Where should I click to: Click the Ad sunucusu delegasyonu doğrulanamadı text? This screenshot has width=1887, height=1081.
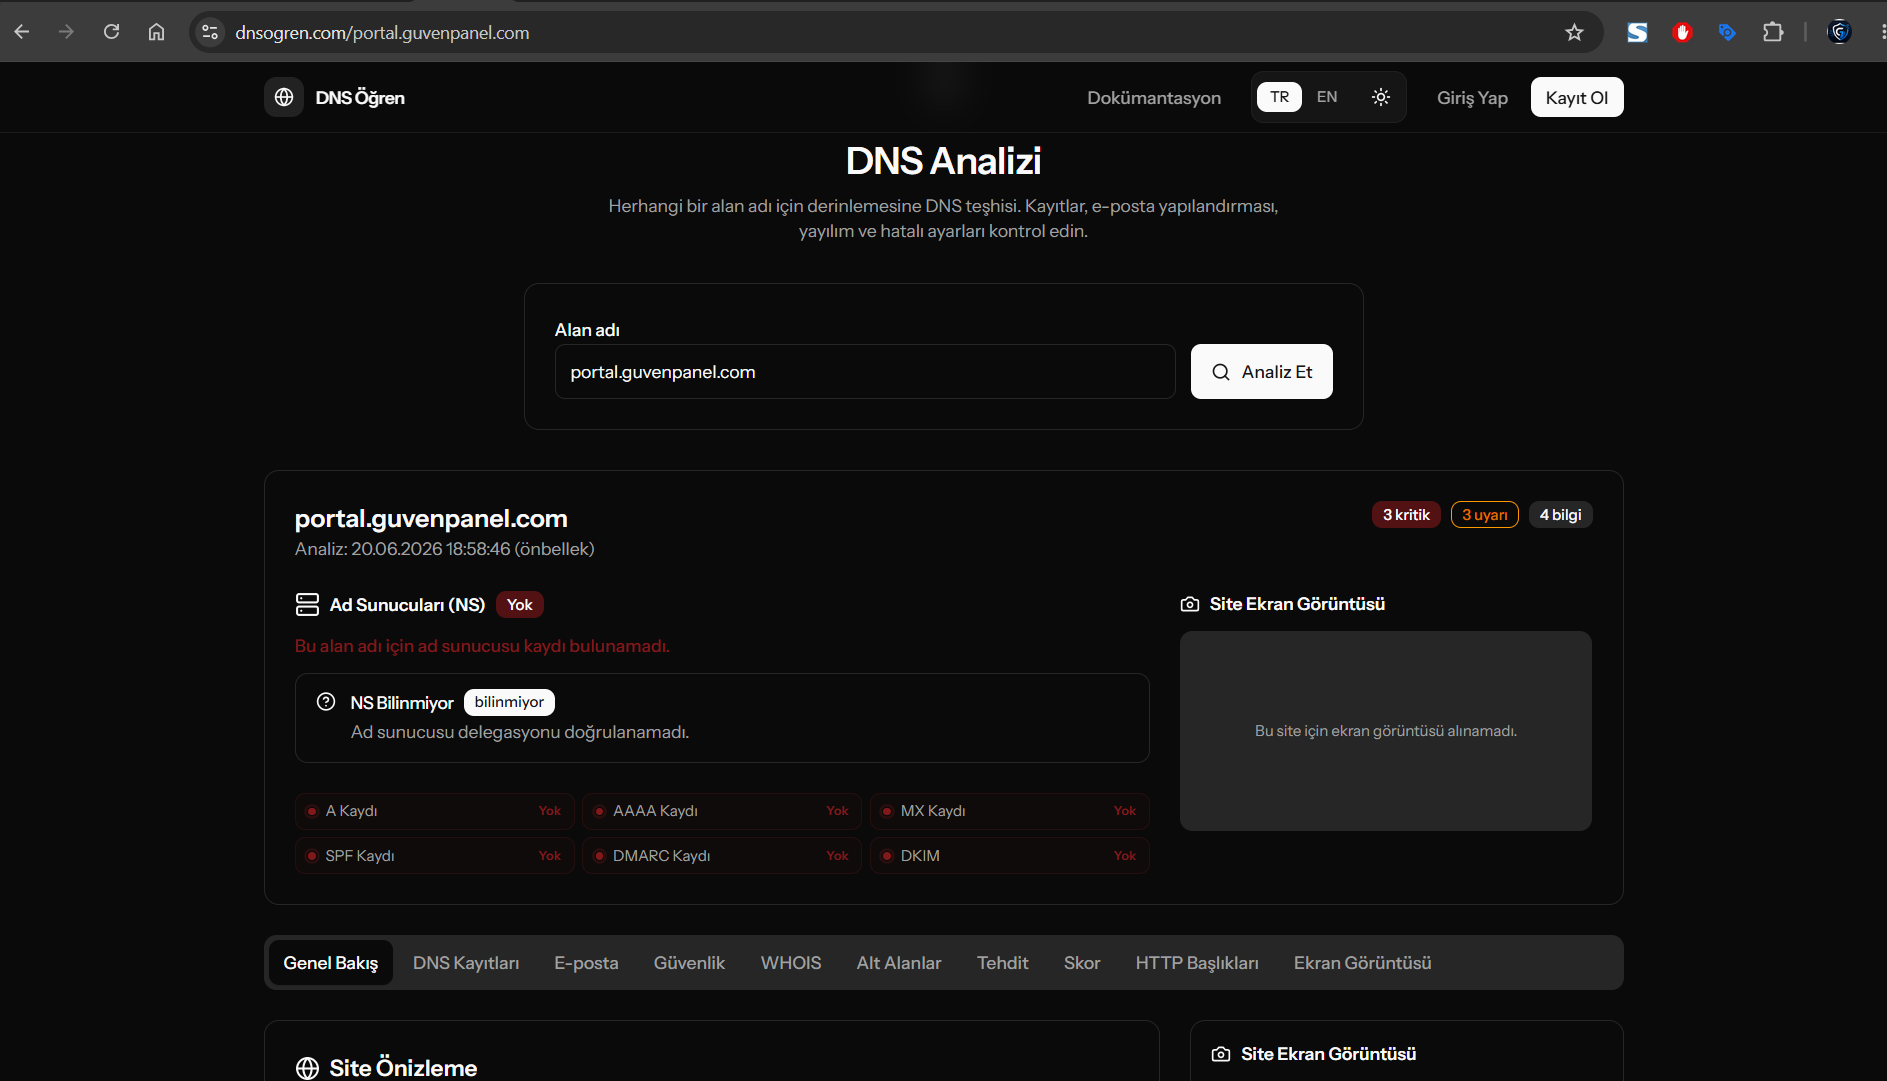point(520,732)
